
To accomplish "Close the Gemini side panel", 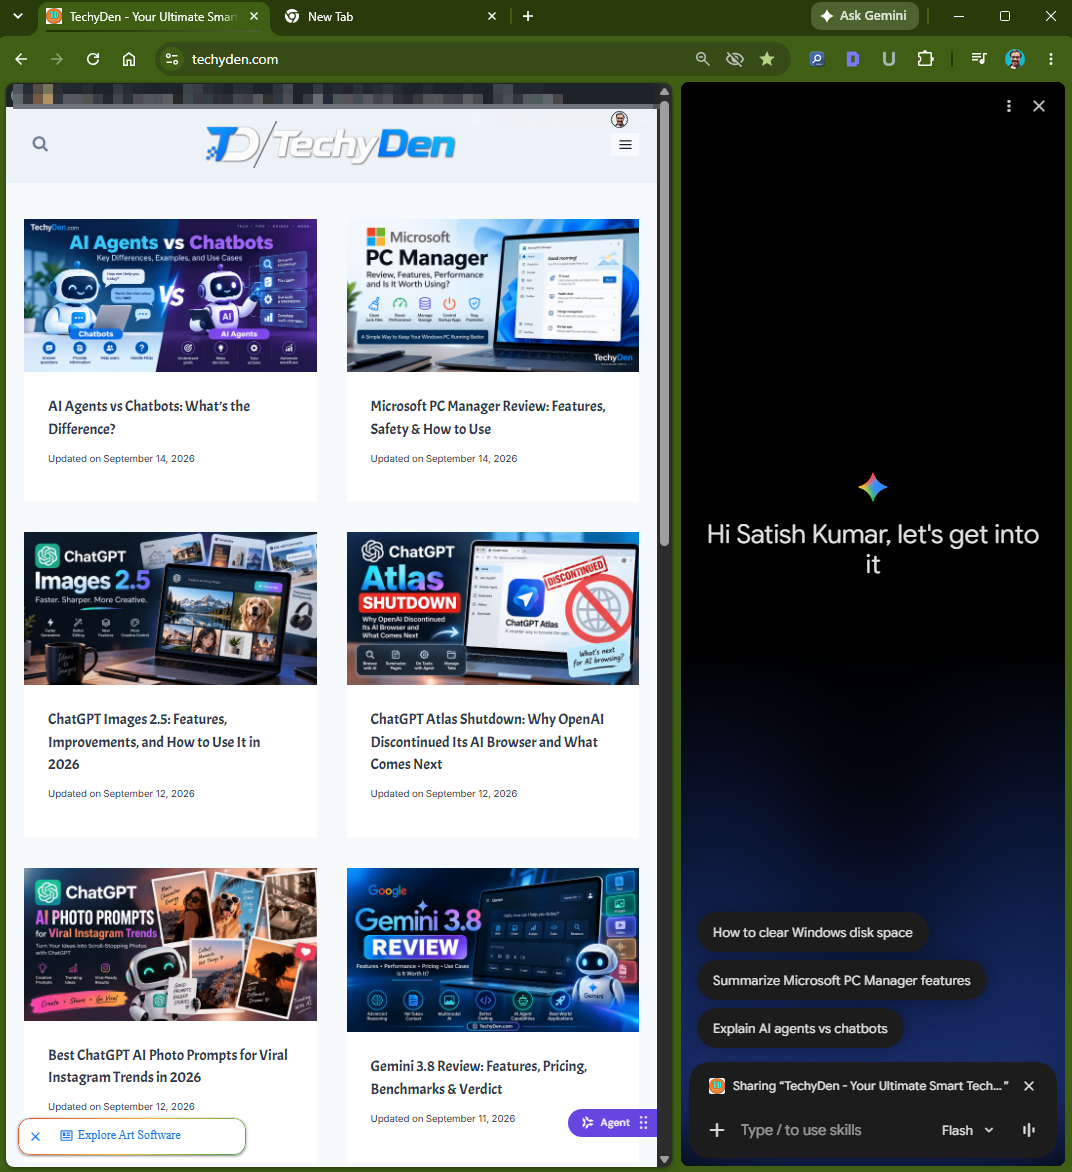I will pyautogui.click(x=1039, y=106).
